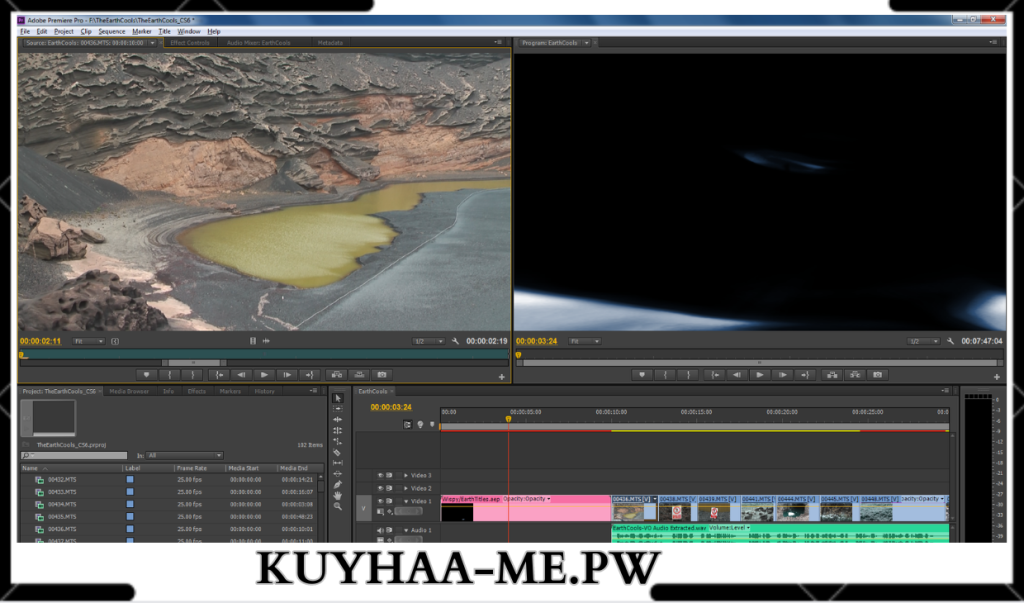Click into the Project panel search field
The height and width of the screenshot is (603, 1024).
[74, 455]
